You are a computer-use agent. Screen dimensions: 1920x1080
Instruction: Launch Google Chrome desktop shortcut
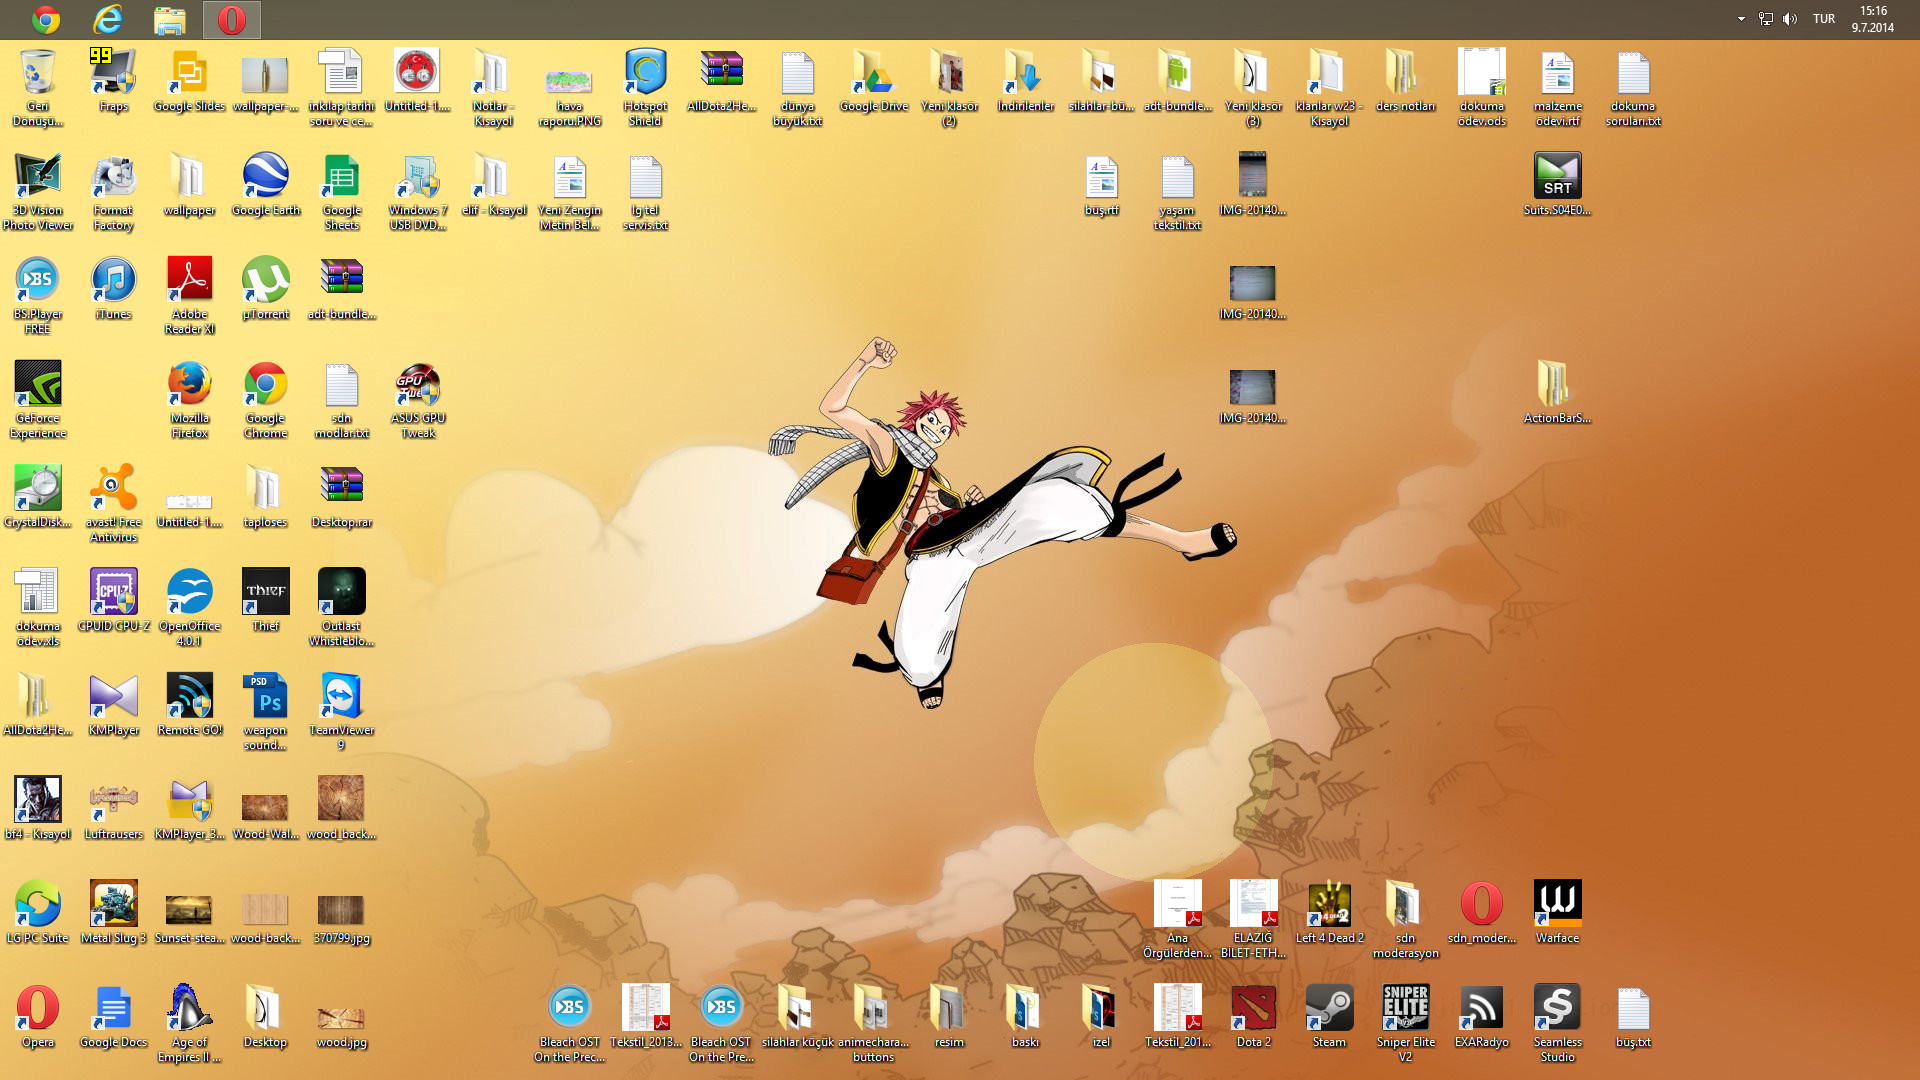pyautogui.click(x=266, y=400)
